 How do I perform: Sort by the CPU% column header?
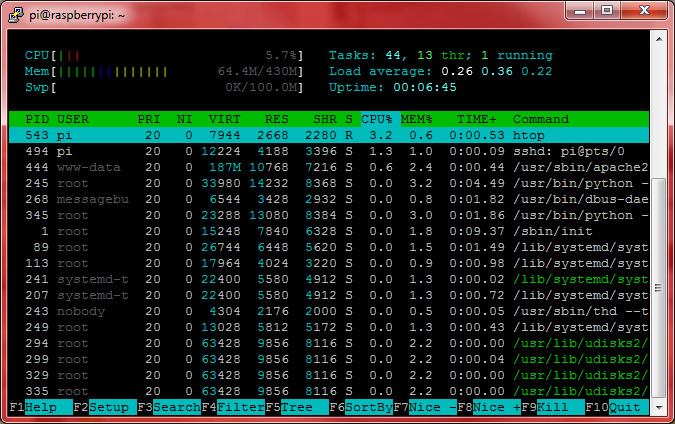(x=377, y=119)
